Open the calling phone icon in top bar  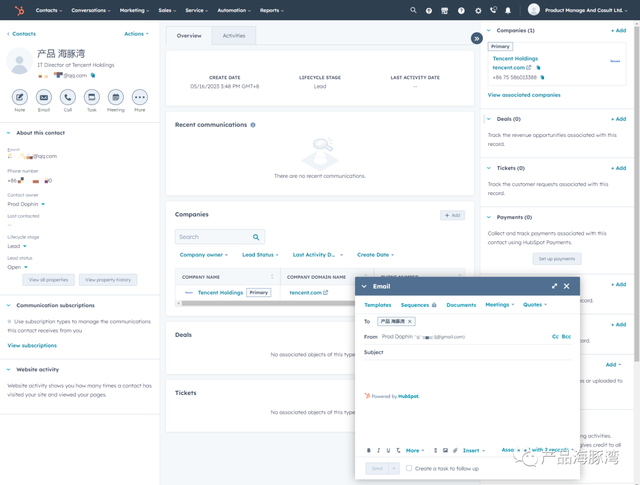pyautogui.click(x=493, y=10)
